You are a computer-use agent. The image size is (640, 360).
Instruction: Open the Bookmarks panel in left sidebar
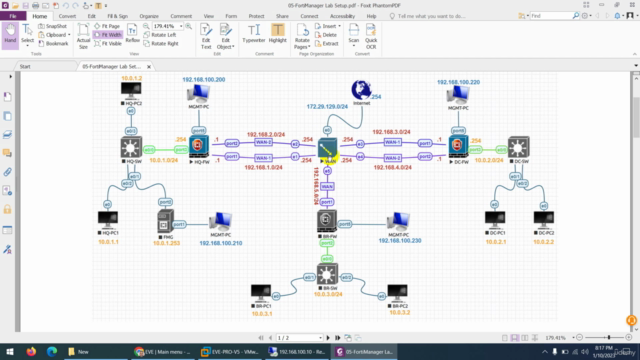coord(7,97)
